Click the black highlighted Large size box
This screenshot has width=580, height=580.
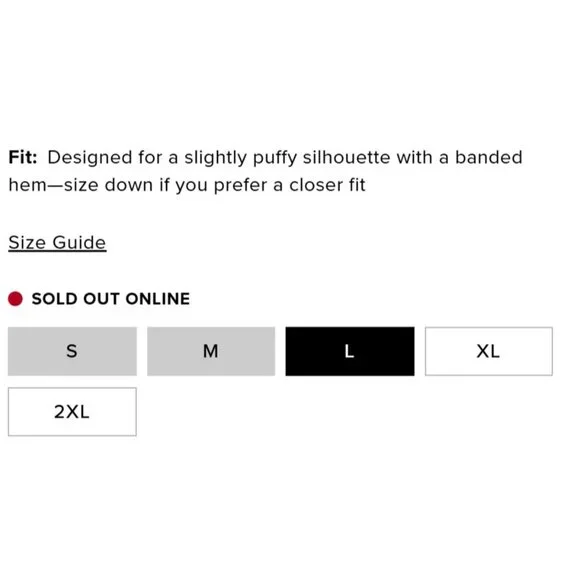point(350,351)
